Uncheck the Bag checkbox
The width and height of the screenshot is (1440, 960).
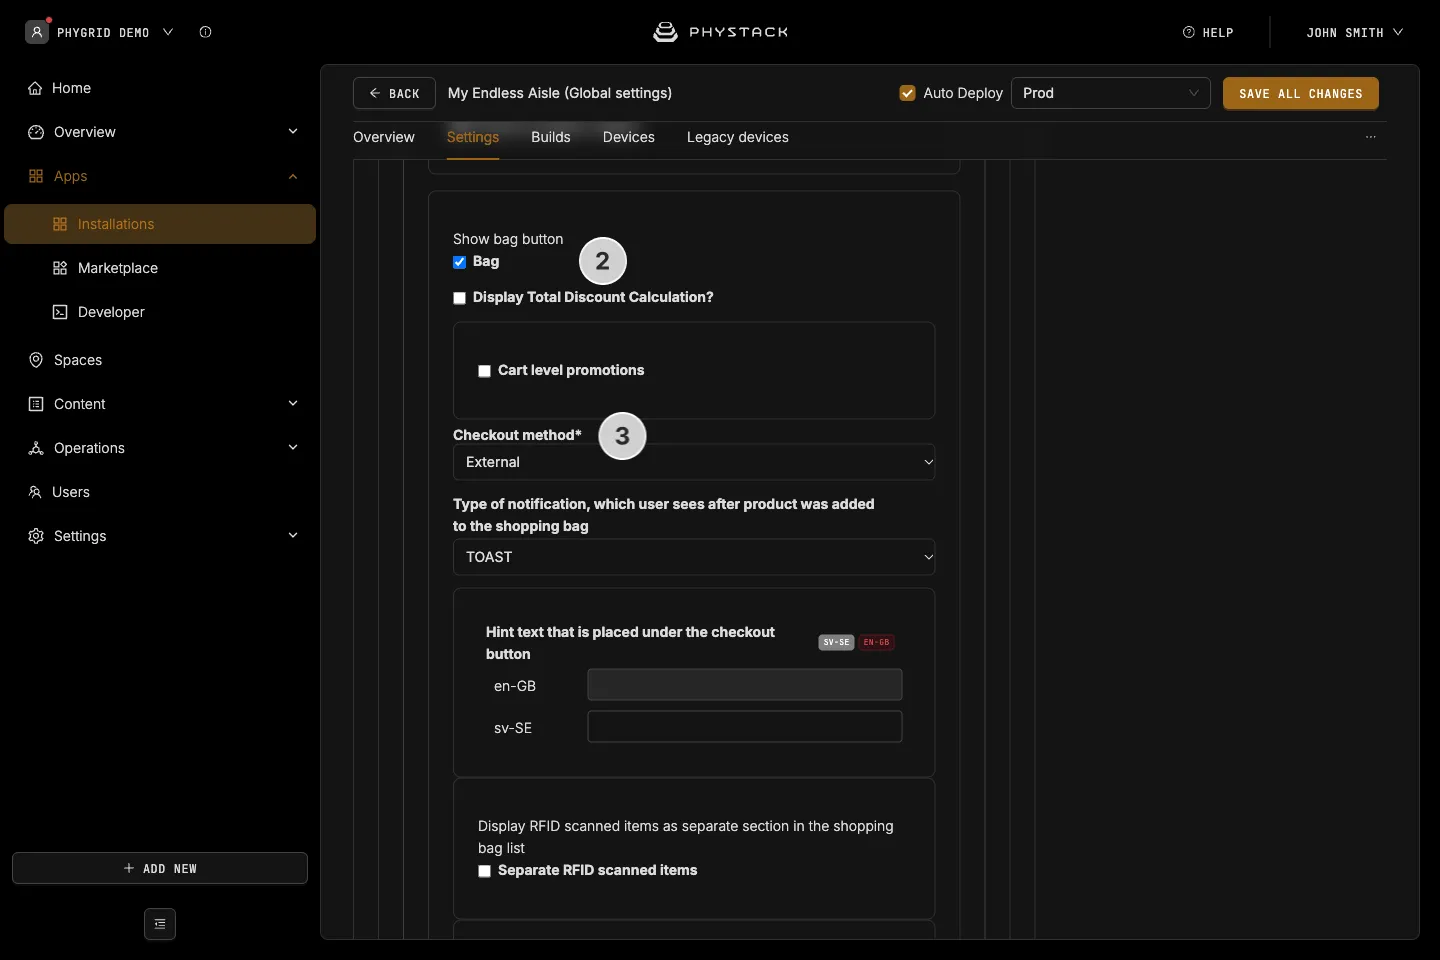tap(460, 262)
